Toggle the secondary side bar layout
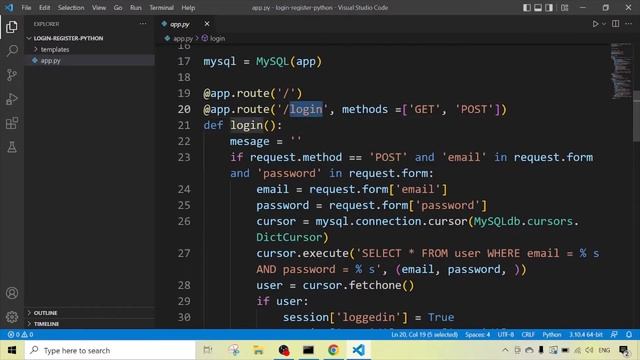 549,8
